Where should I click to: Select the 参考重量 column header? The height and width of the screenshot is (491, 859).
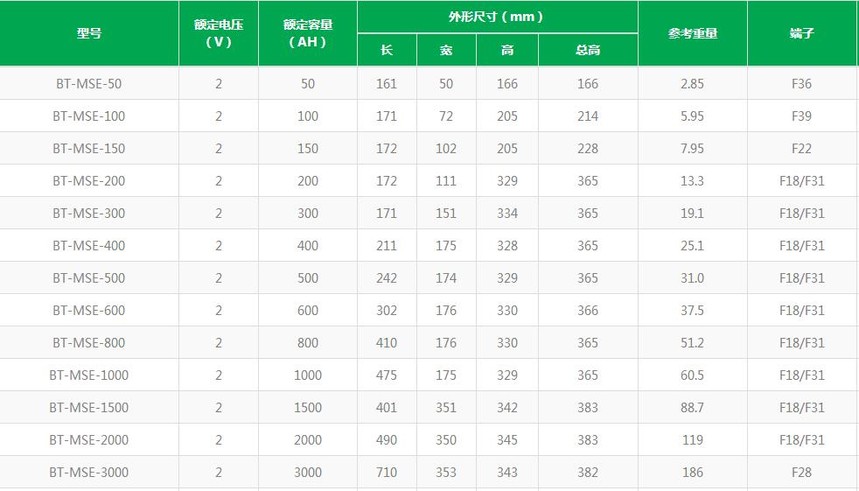(692, 33)
